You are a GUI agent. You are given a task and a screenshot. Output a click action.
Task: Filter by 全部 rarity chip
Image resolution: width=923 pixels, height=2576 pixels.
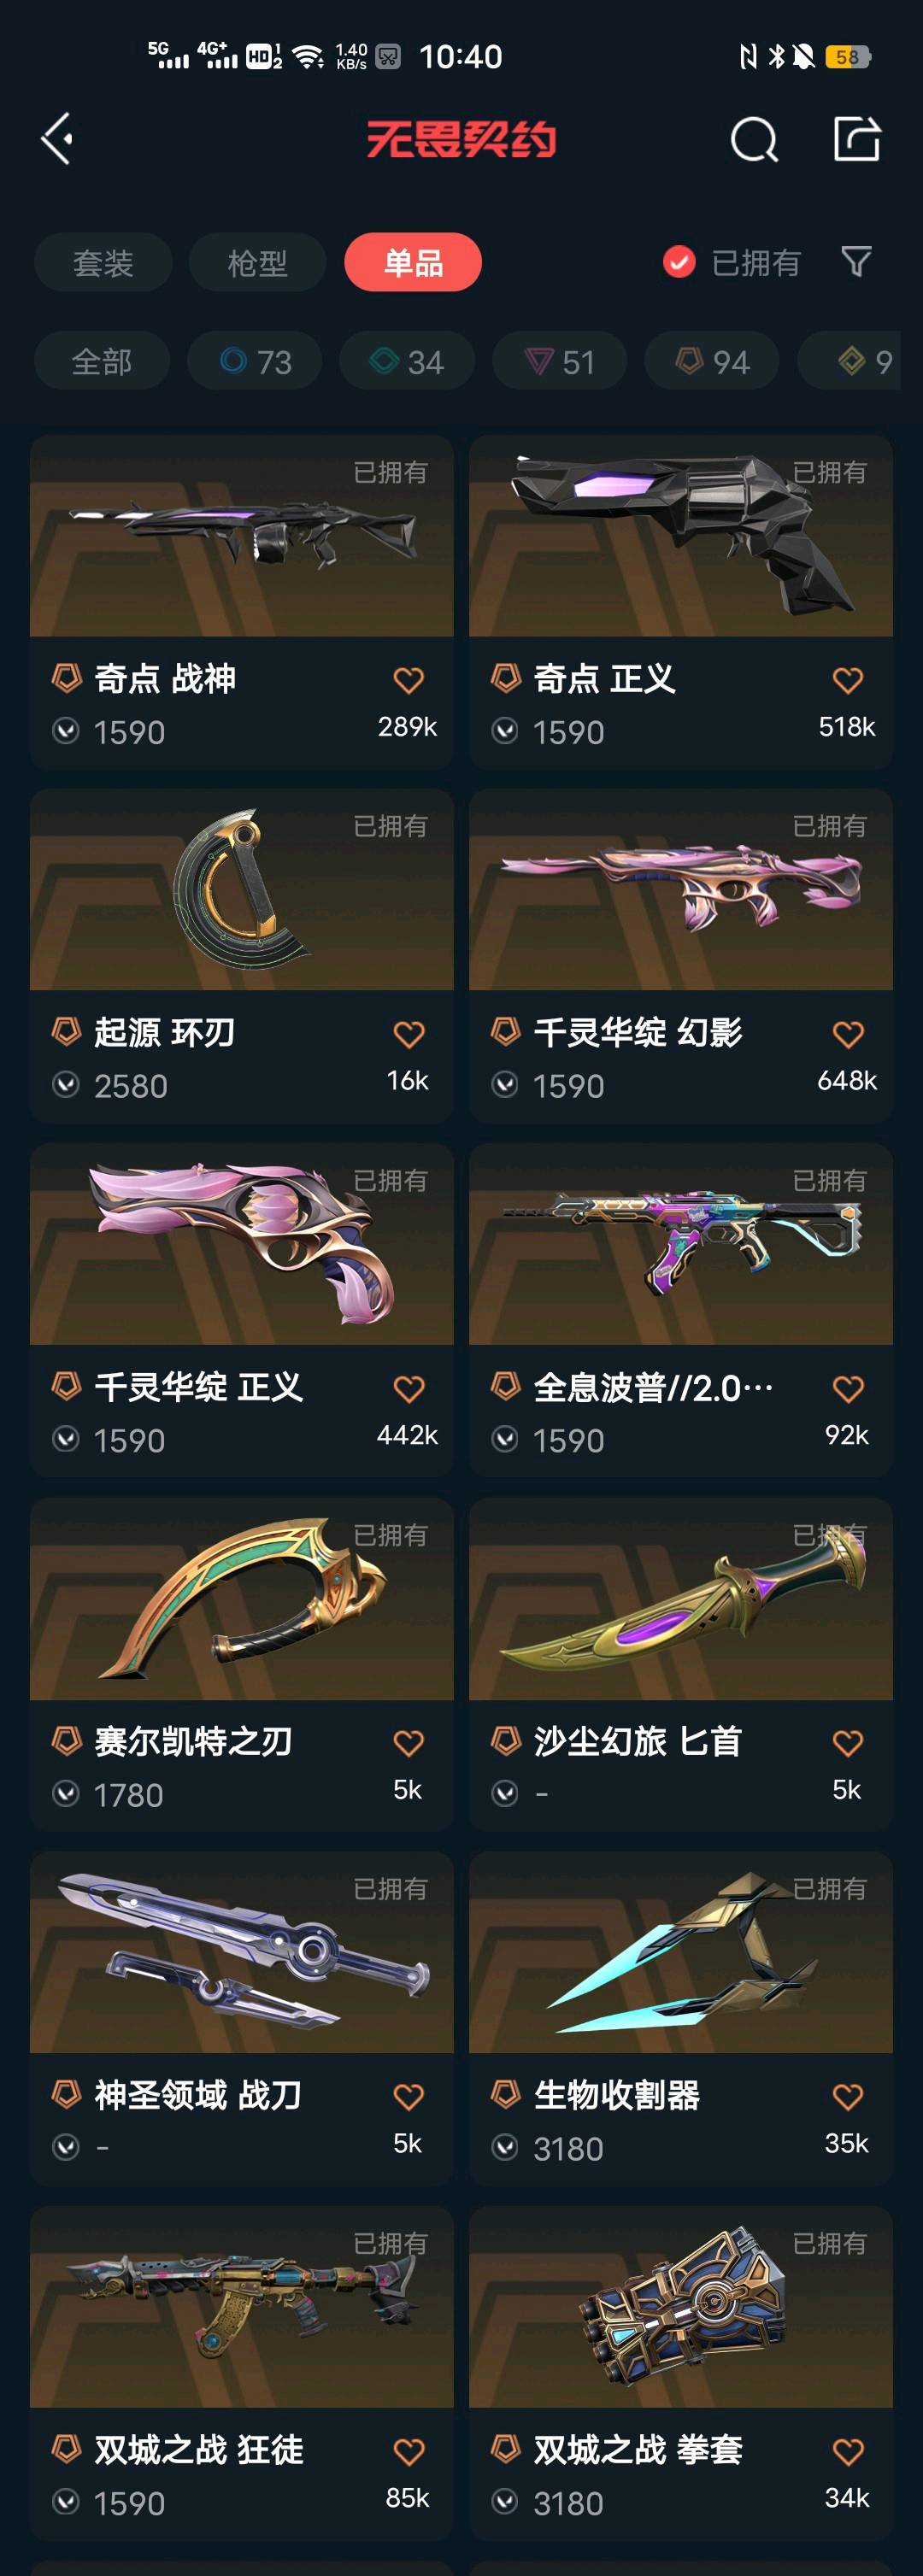tap(102, 361)
